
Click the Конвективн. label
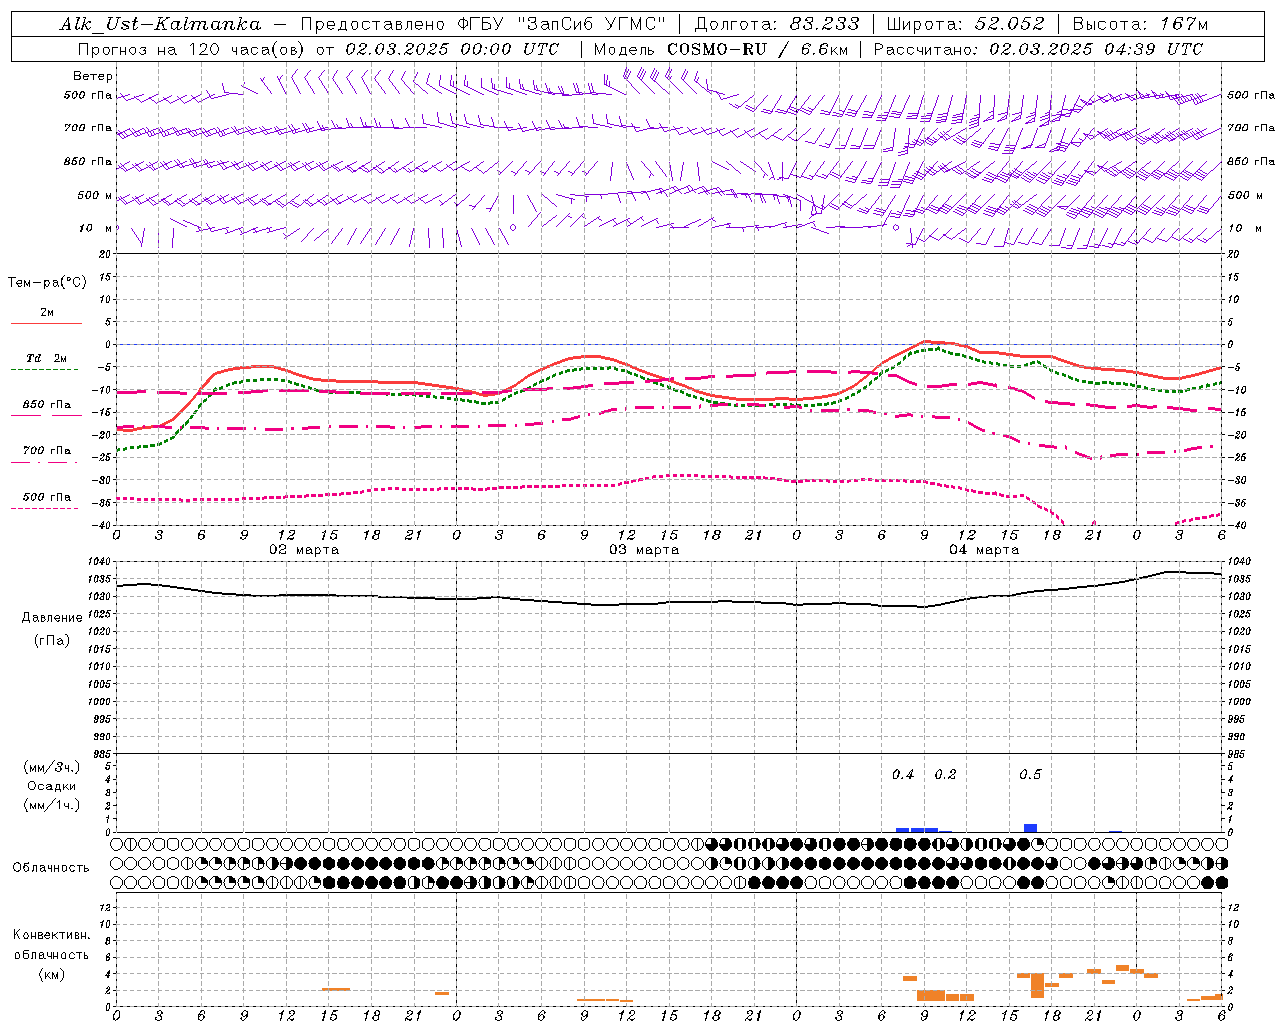pyautogui.click(x=52, y=935)
